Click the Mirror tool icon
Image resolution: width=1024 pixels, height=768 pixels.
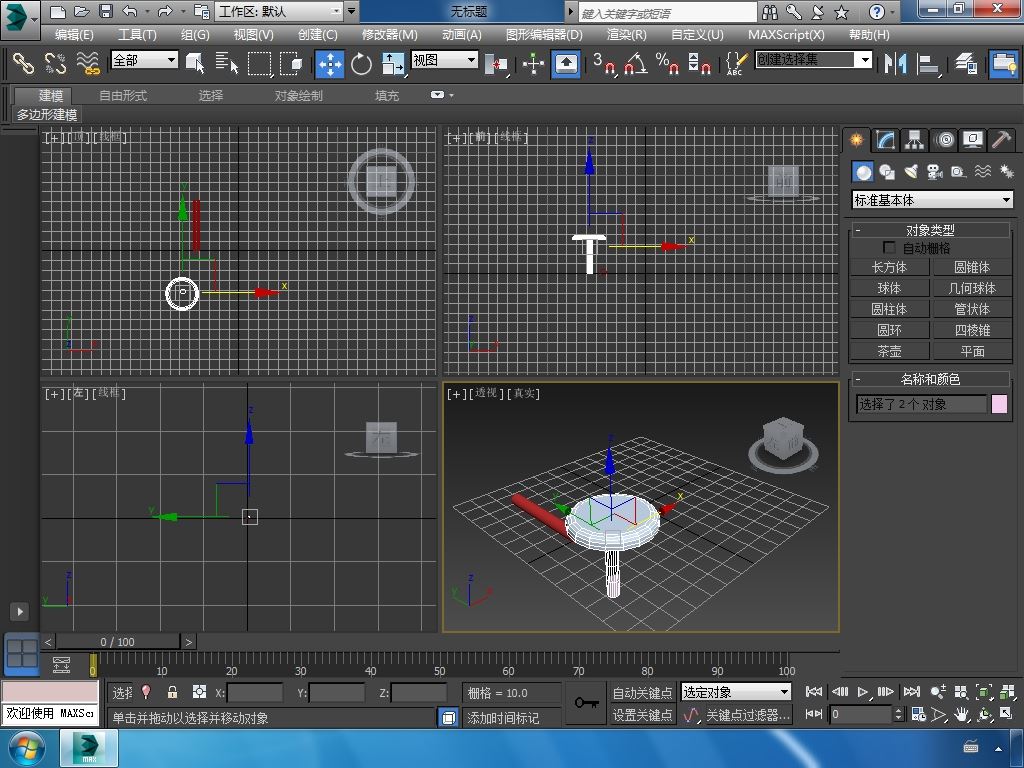click(x=895, y=63)
